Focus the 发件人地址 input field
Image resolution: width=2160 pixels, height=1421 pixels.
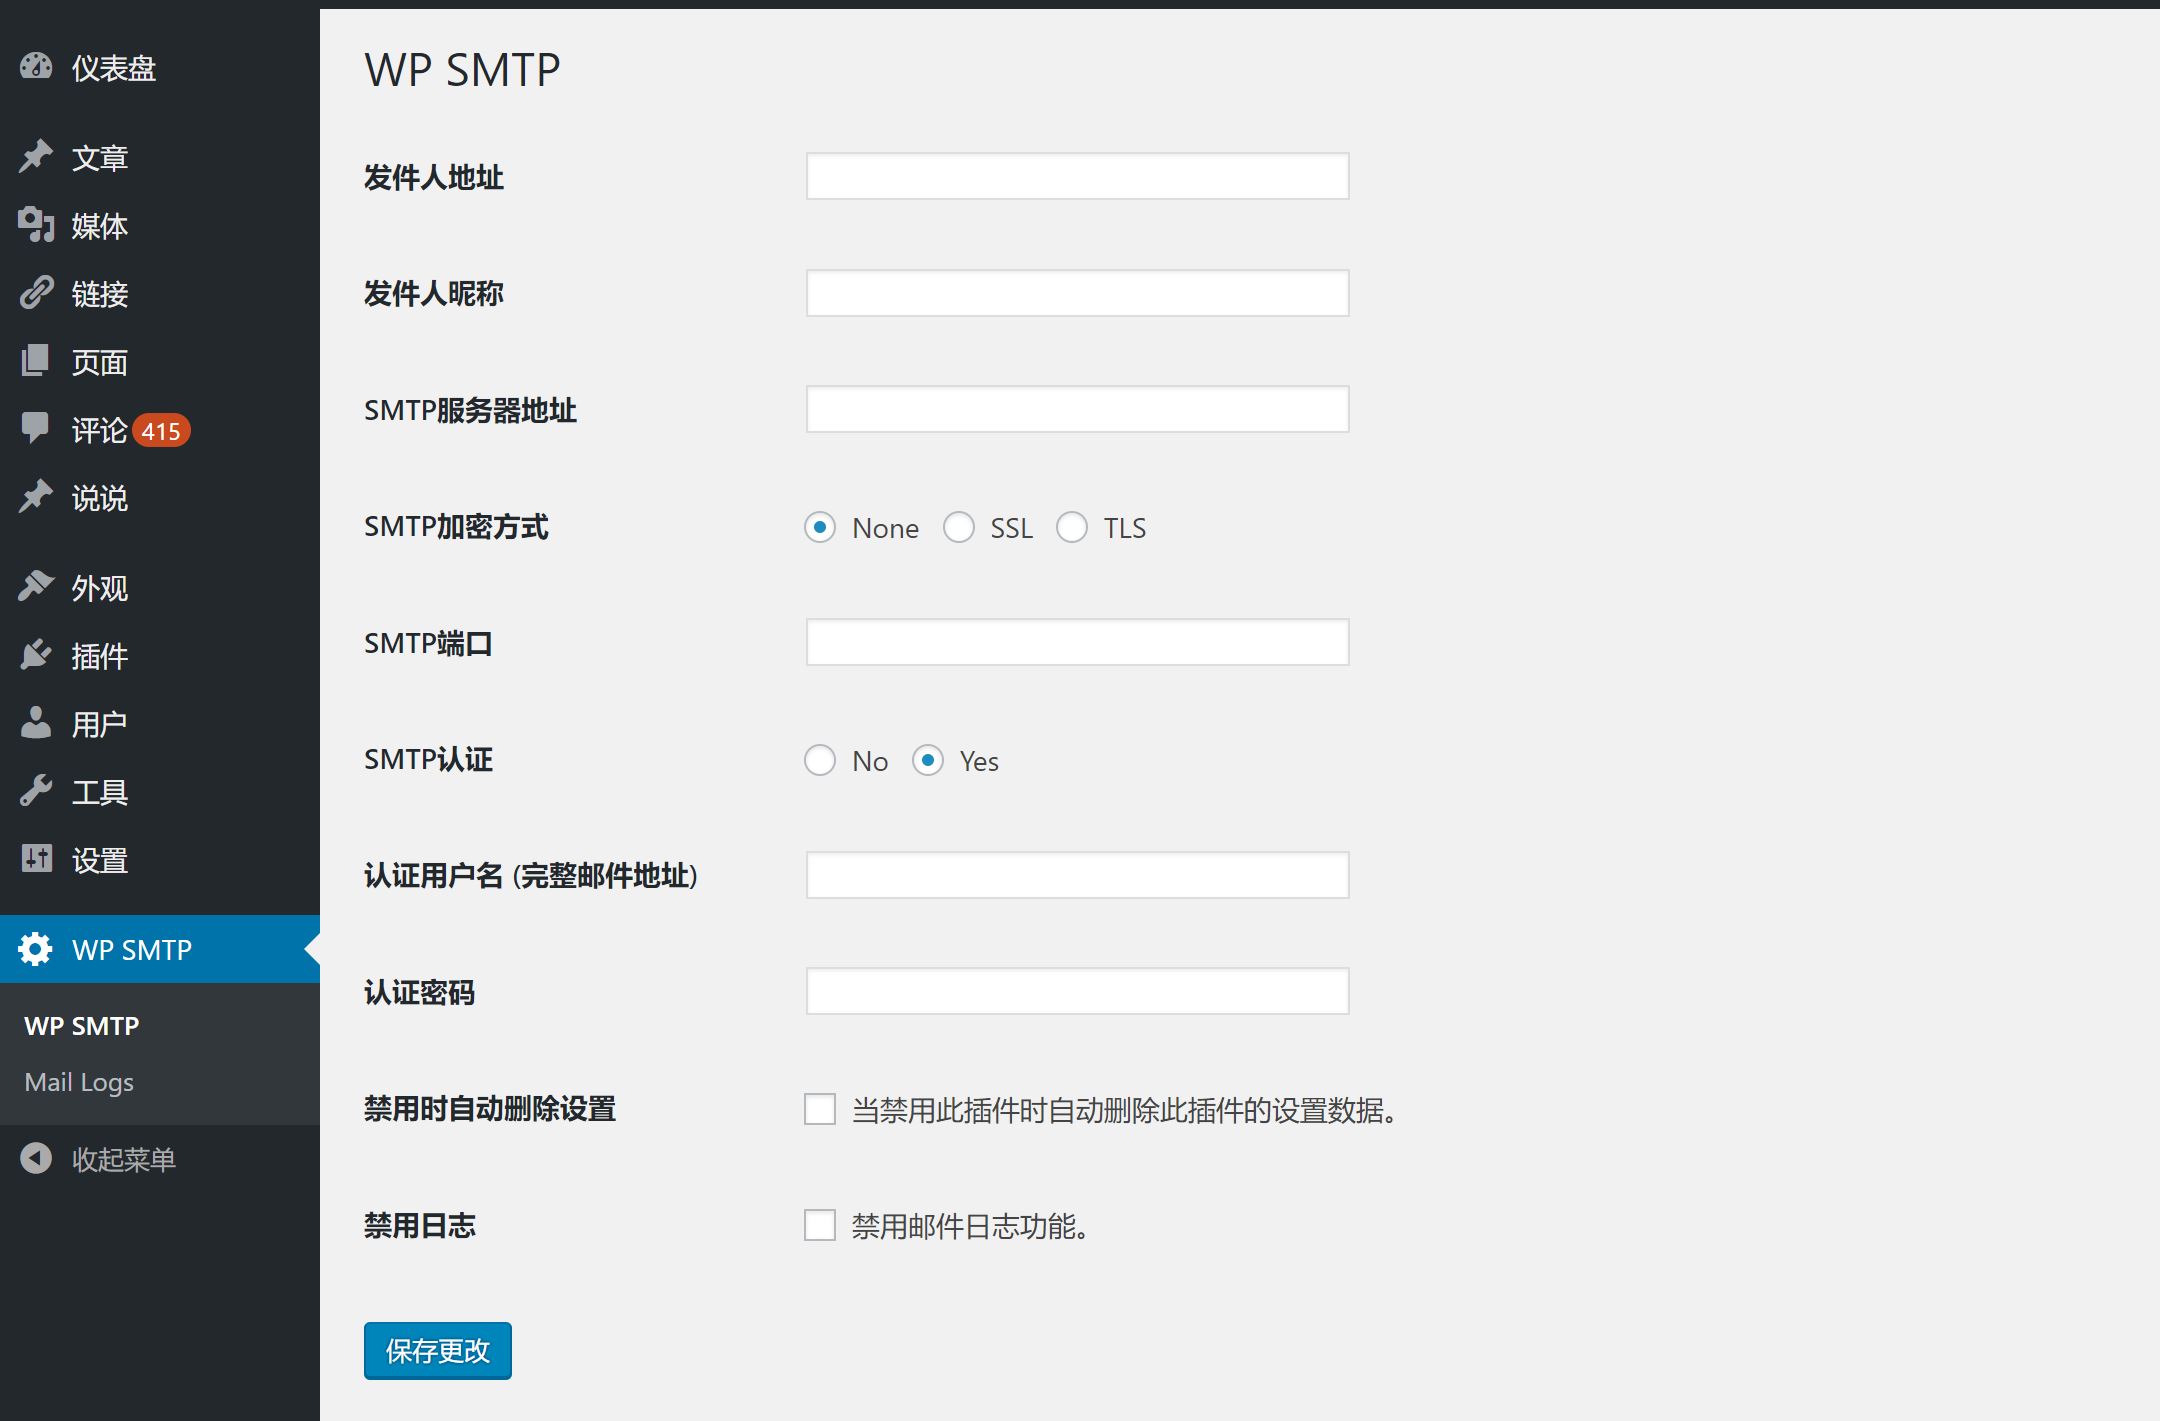click(1078, 176)
